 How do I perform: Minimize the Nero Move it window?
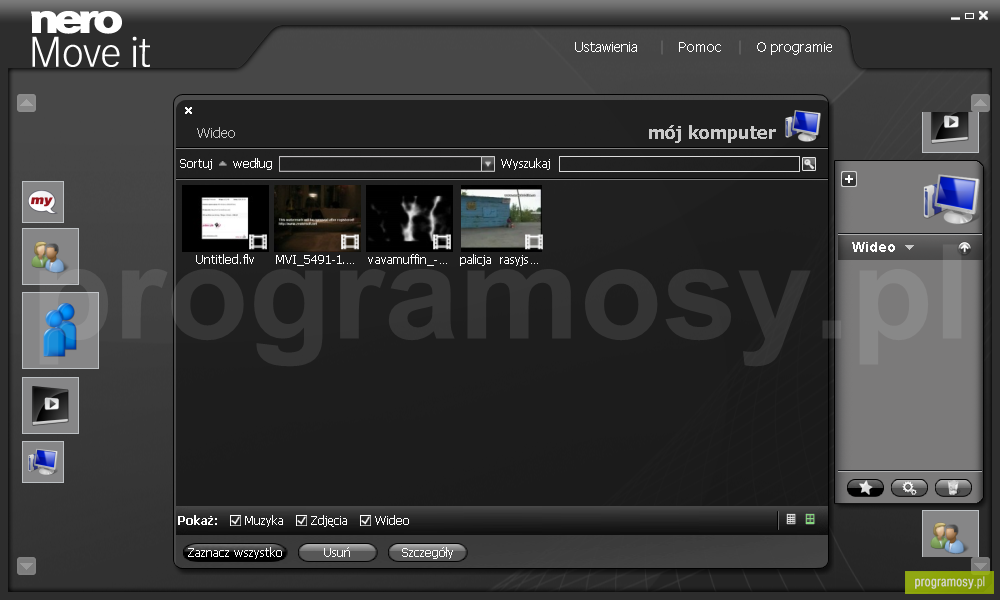(955, 17)
